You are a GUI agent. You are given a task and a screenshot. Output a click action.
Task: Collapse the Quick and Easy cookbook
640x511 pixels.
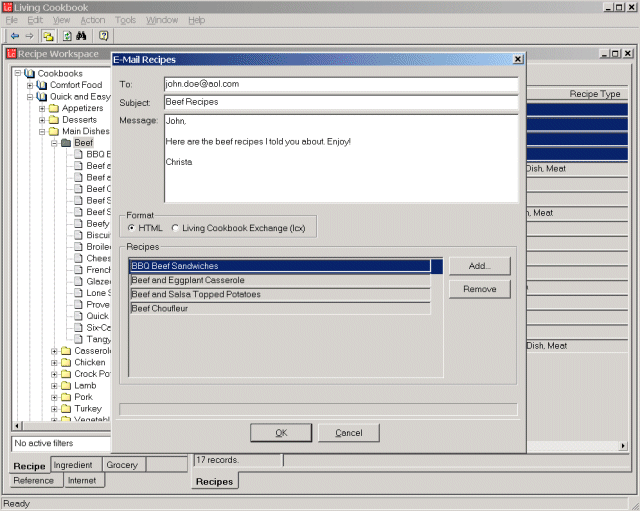(x=30, y=97)
